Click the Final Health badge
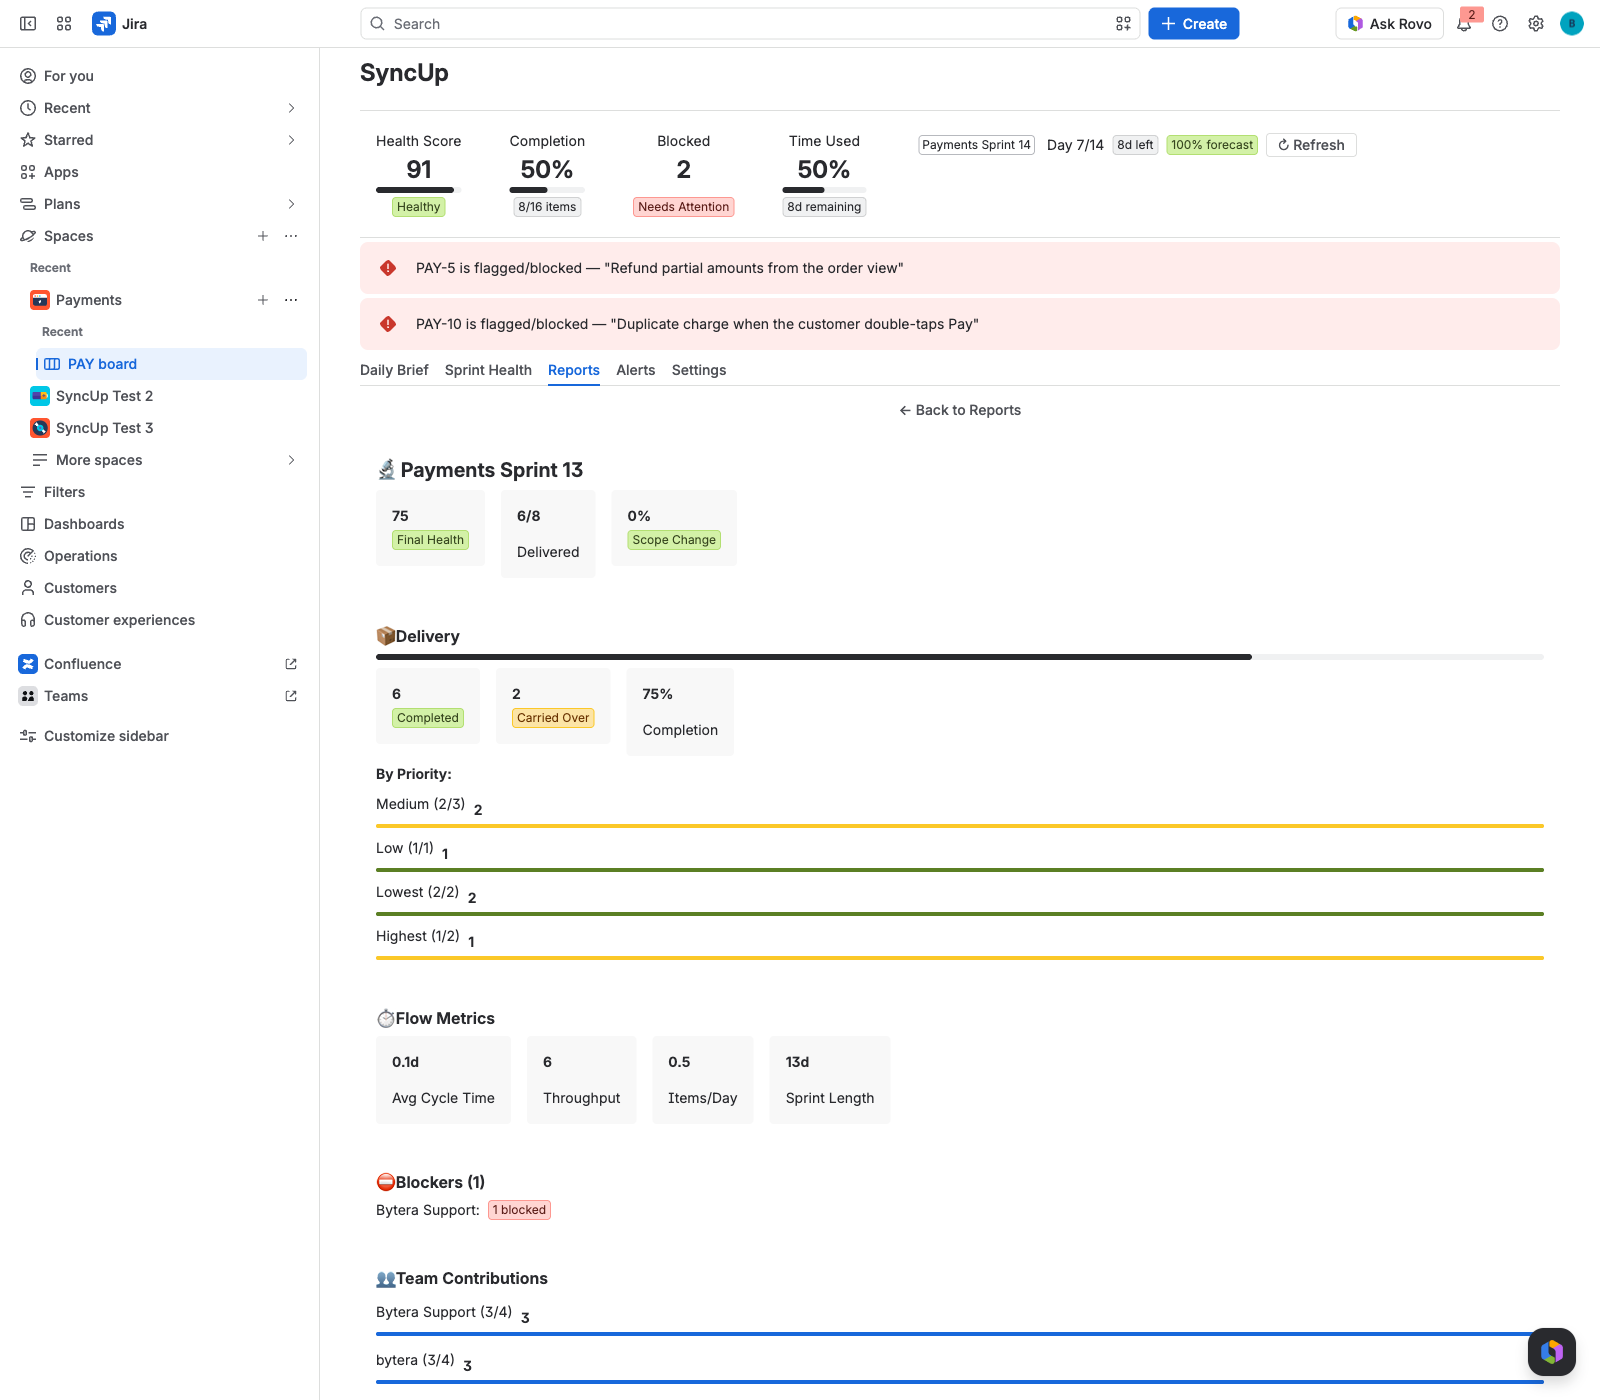 (x=430, y=540)
